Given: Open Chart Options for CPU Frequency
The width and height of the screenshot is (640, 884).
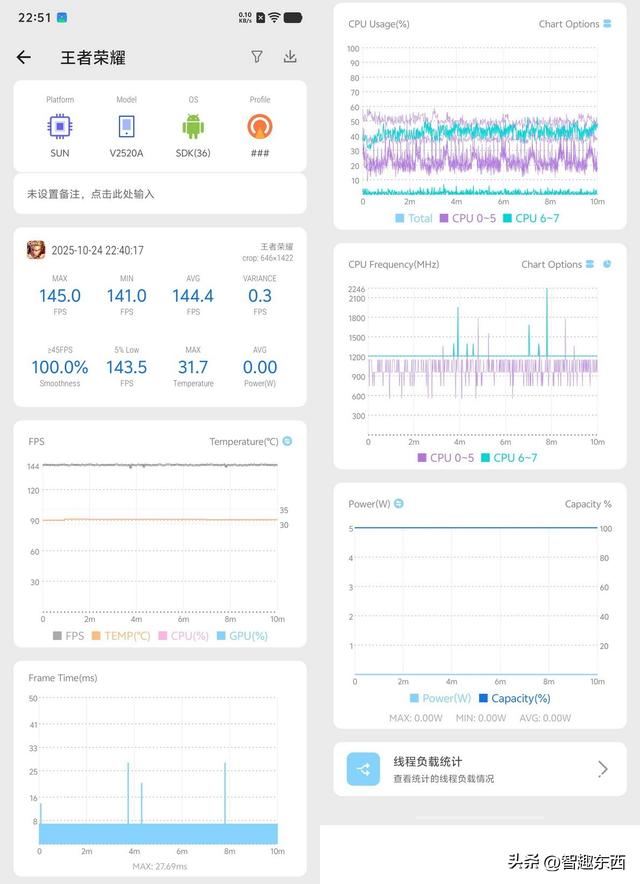Looking at the screenshot, I should tap(557, 264).
